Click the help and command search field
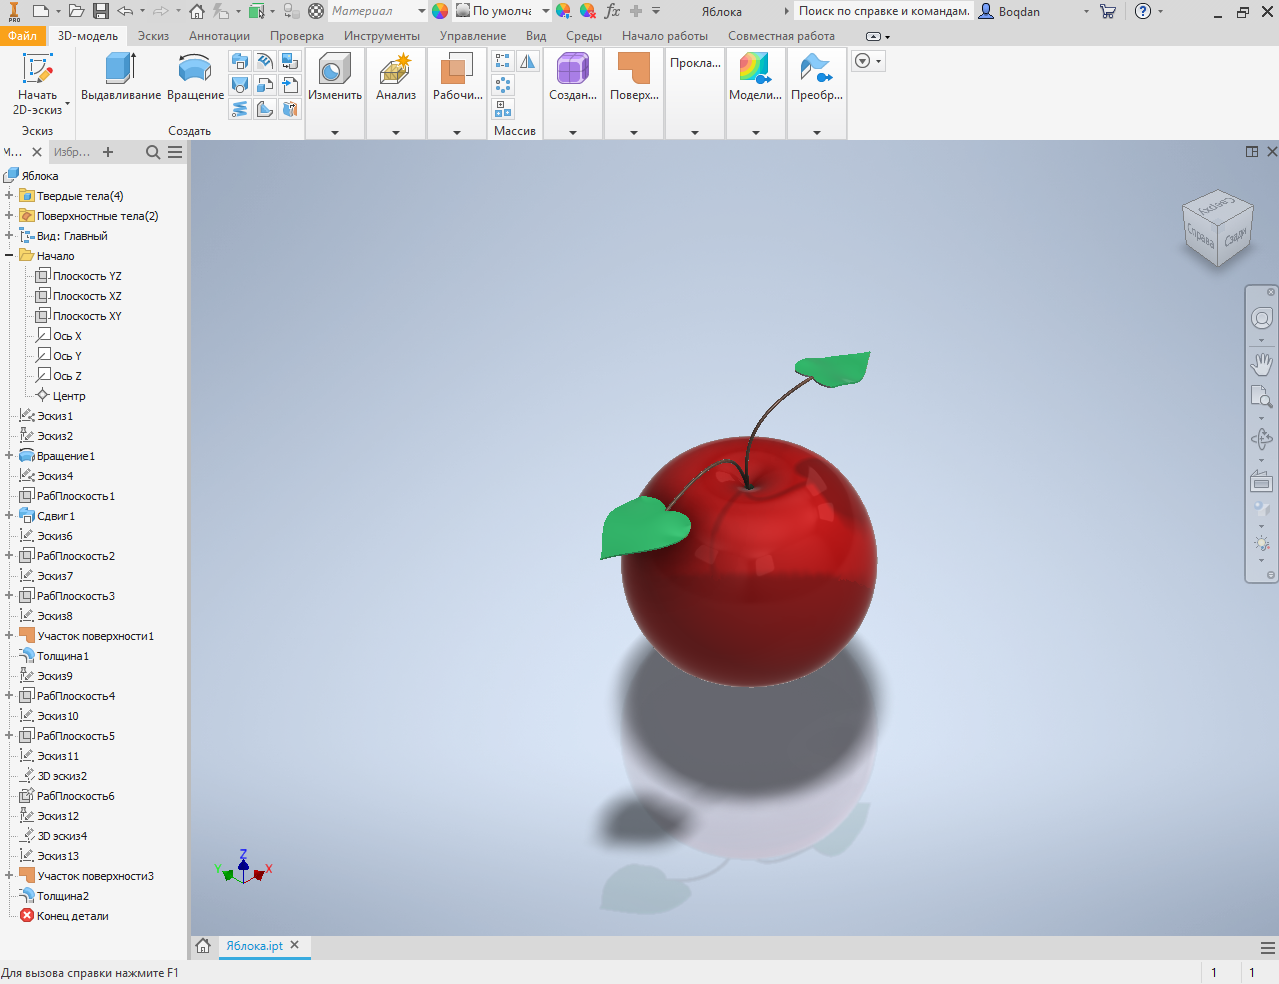The height and width of the screenshot is (984, 1279). [x=884, y=11]
